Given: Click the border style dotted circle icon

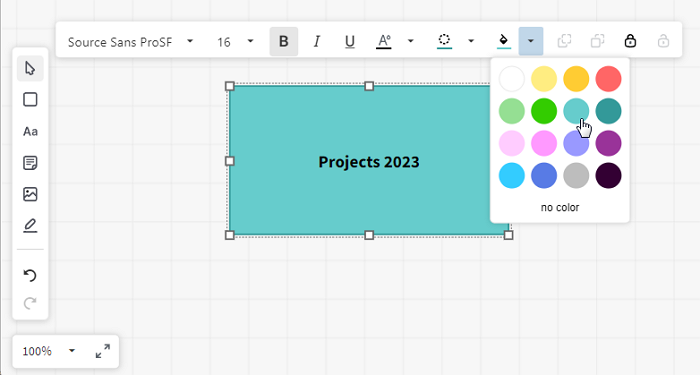Looking at the screenshot, I should coord(444,41).
